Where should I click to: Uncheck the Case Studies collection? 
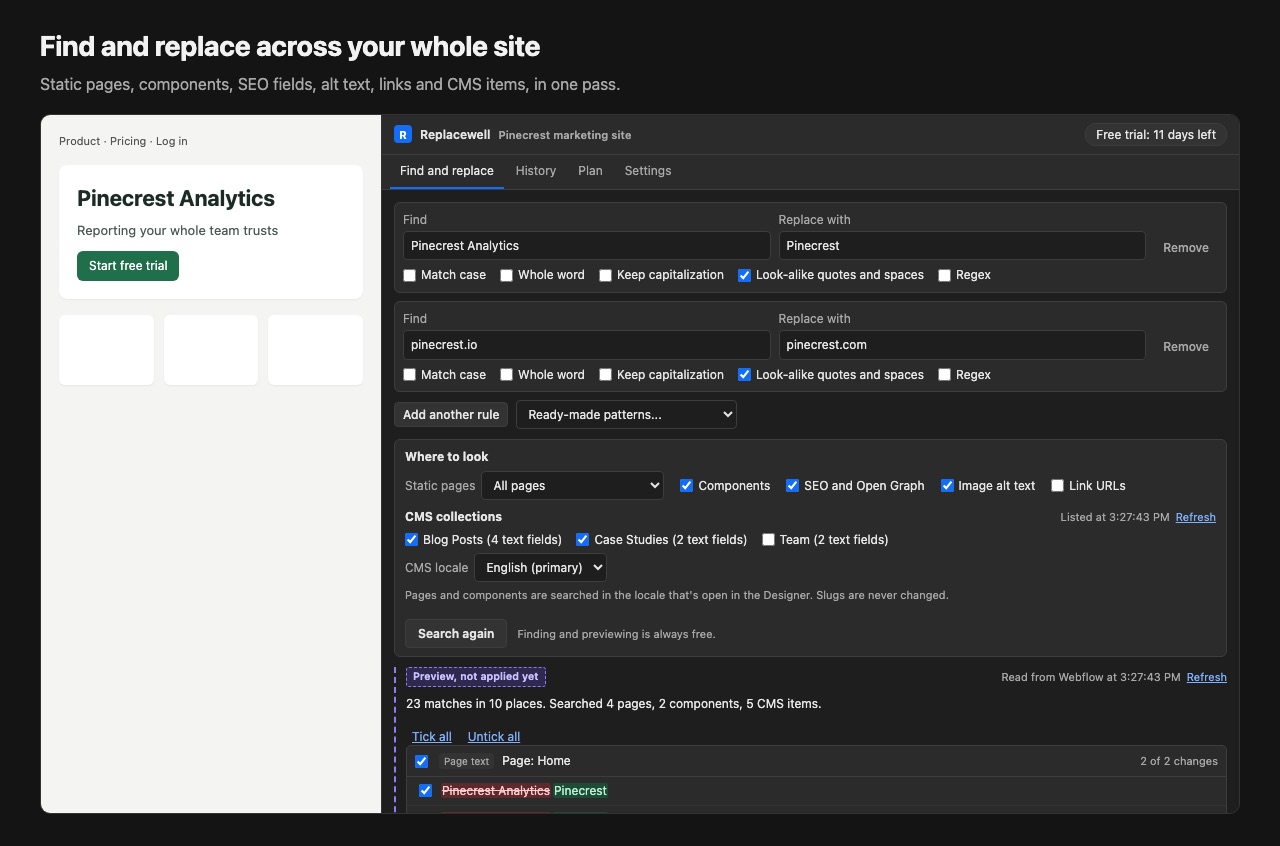pyautogui.click(x=582, y=540)
